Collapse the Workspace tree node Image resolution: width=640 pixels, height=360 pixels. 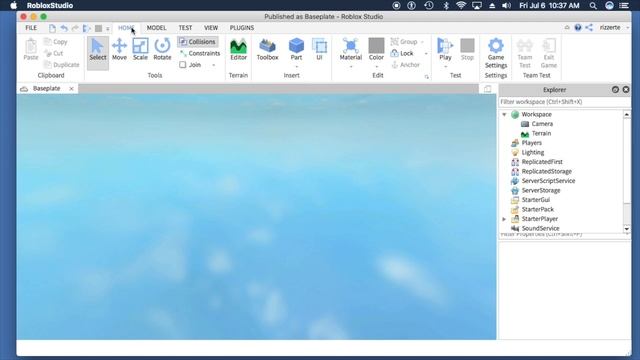point(504,114)
